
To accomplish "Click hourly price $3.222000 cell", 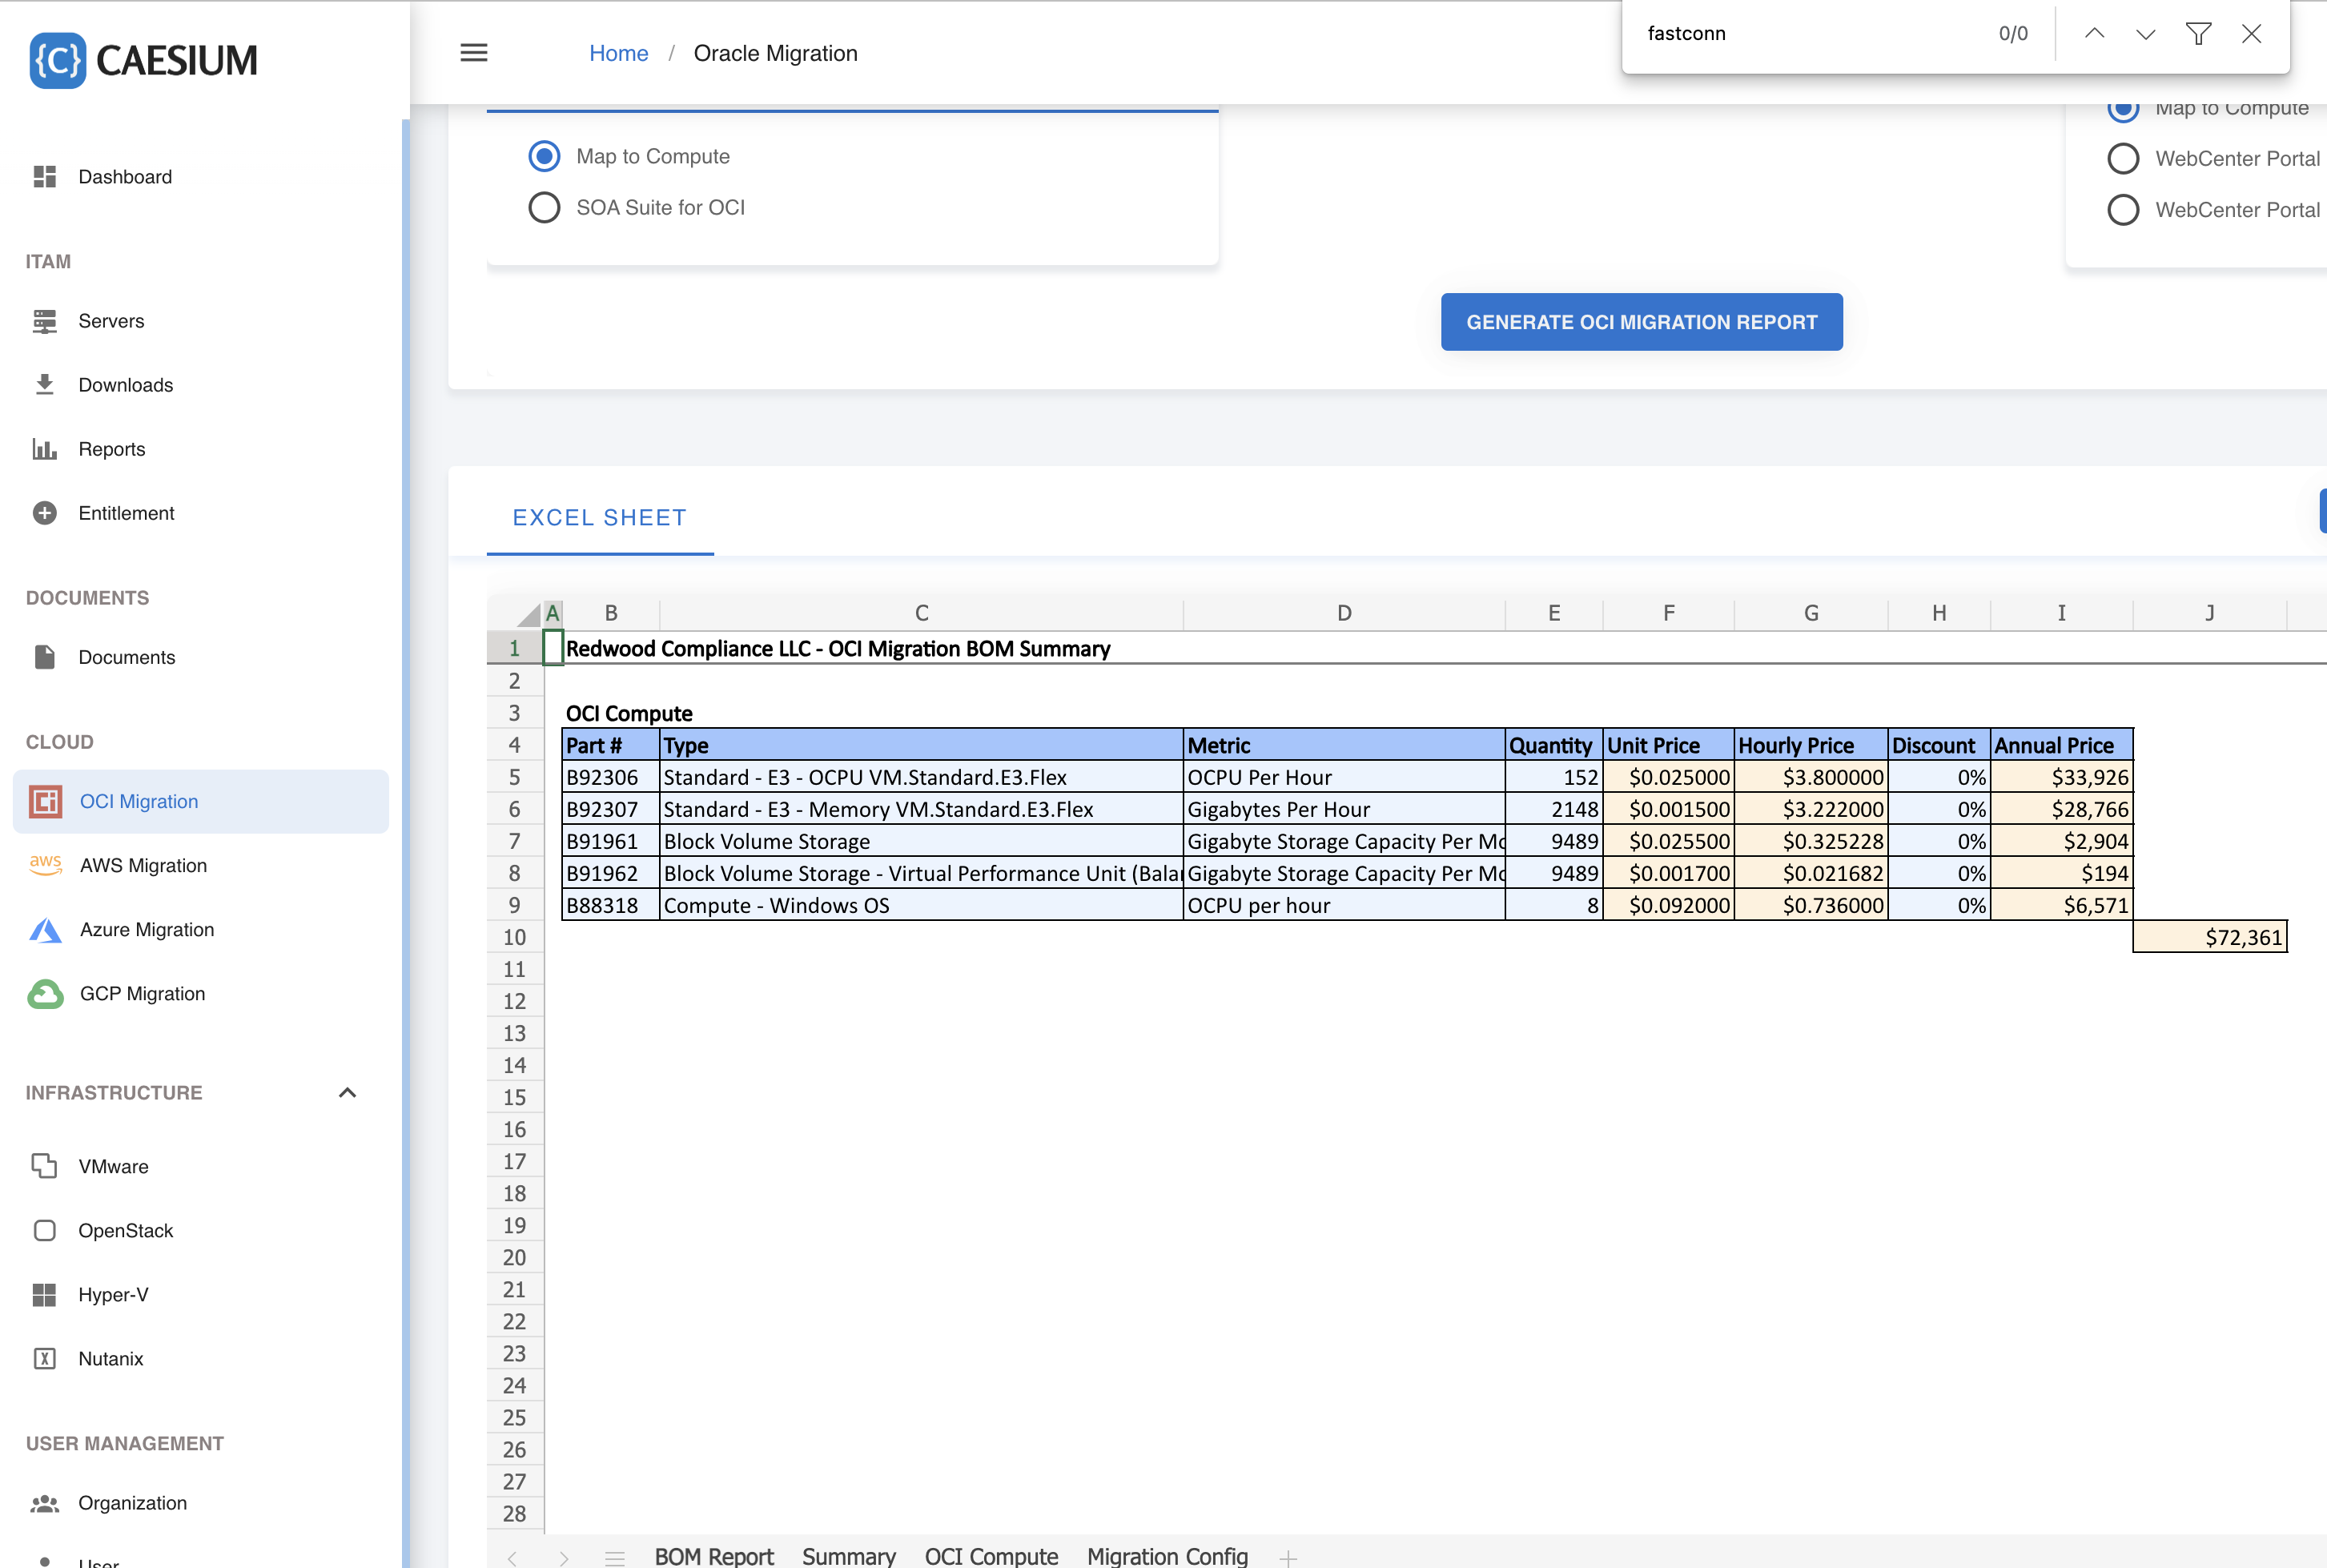I will (1811, 809).
